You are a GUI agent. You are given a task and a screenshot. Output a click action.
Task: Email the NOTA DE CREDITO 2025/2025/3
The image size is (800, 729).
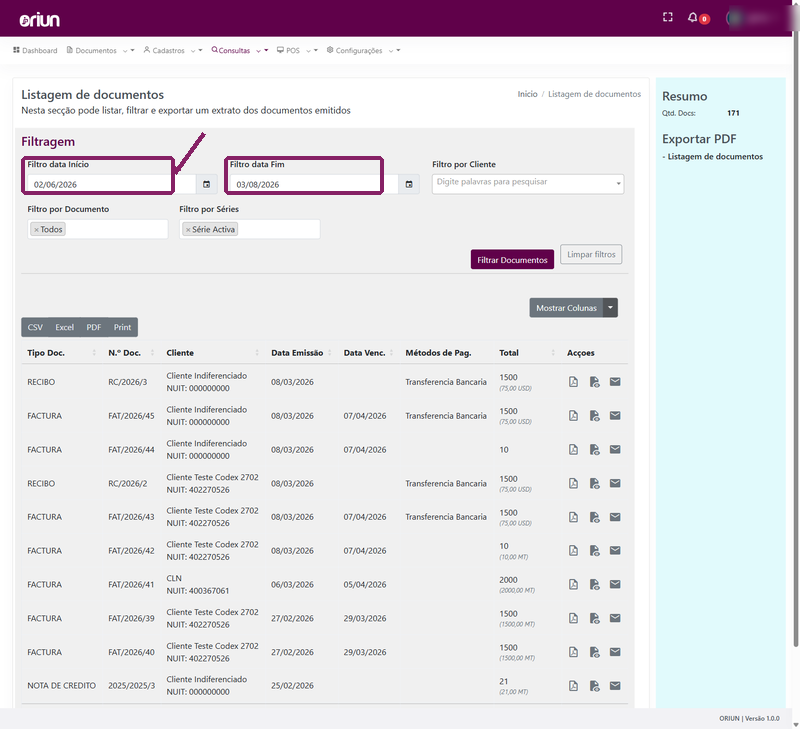click(x=615, y=686)
